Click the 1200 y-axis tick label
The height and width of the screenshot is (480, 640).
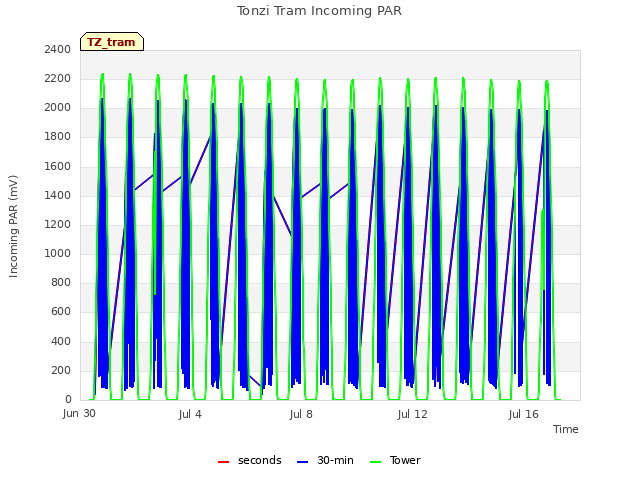pyautogui.click(x=58, y=224)
